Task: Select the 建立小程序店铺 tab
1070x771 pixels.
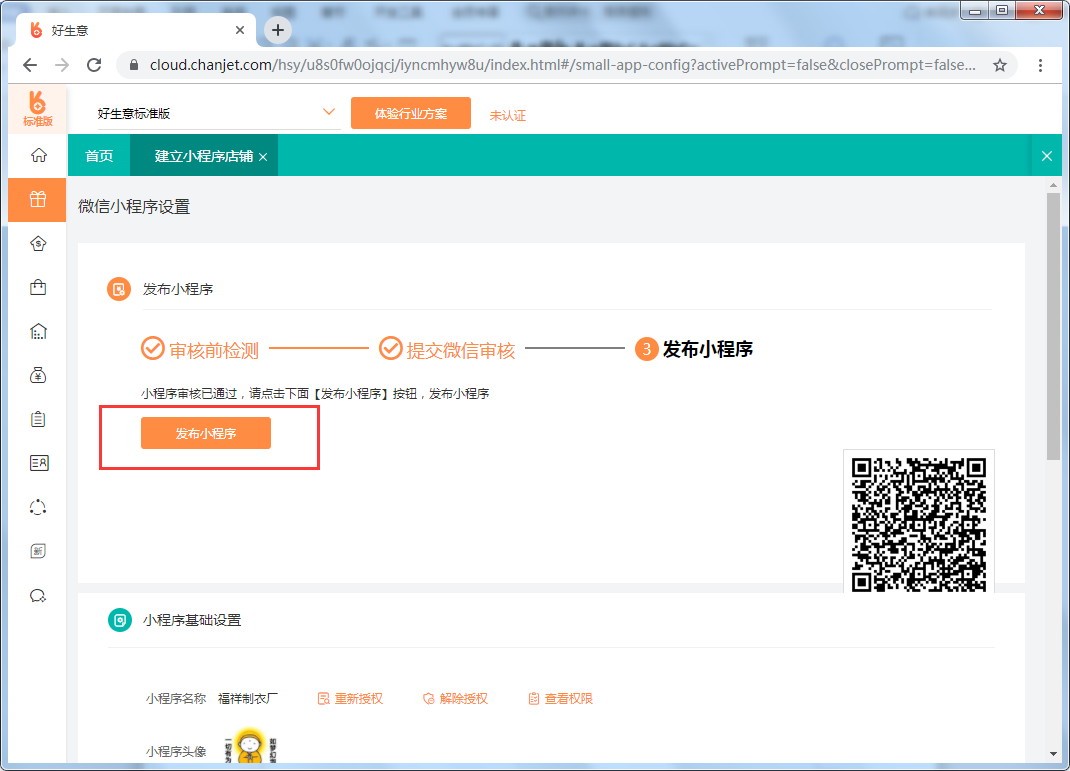Action: click(x=203, y=156)
